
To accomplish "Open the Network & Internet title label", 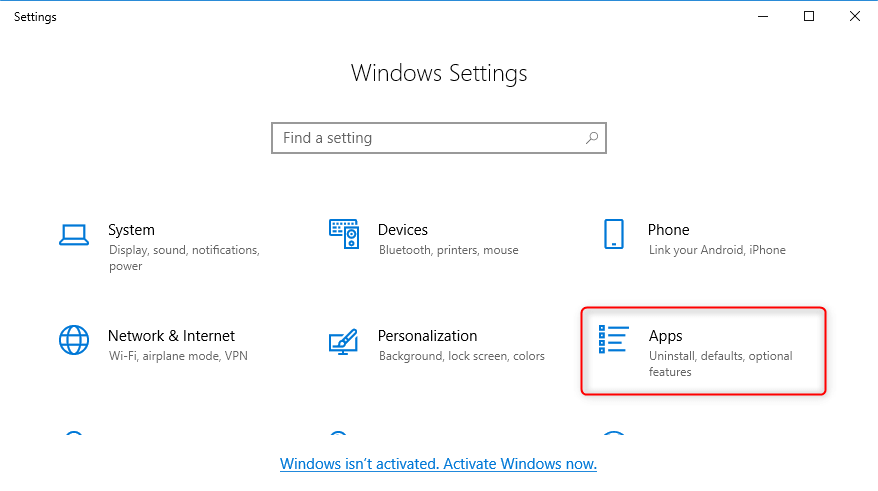I will [171, 336].
